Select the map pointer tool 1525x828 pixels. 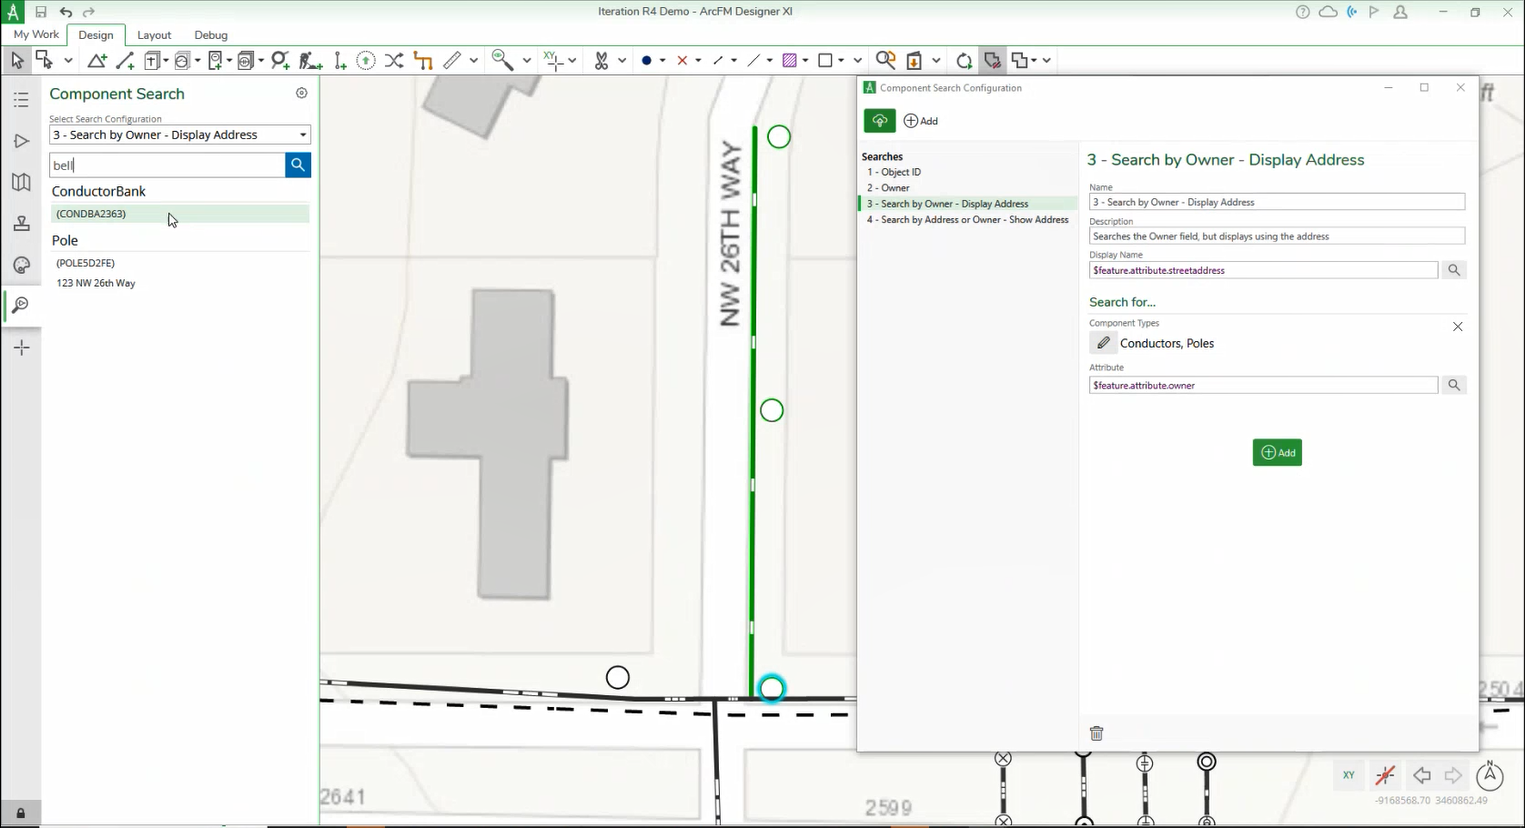pyautogui.click(x=16, y=60)
